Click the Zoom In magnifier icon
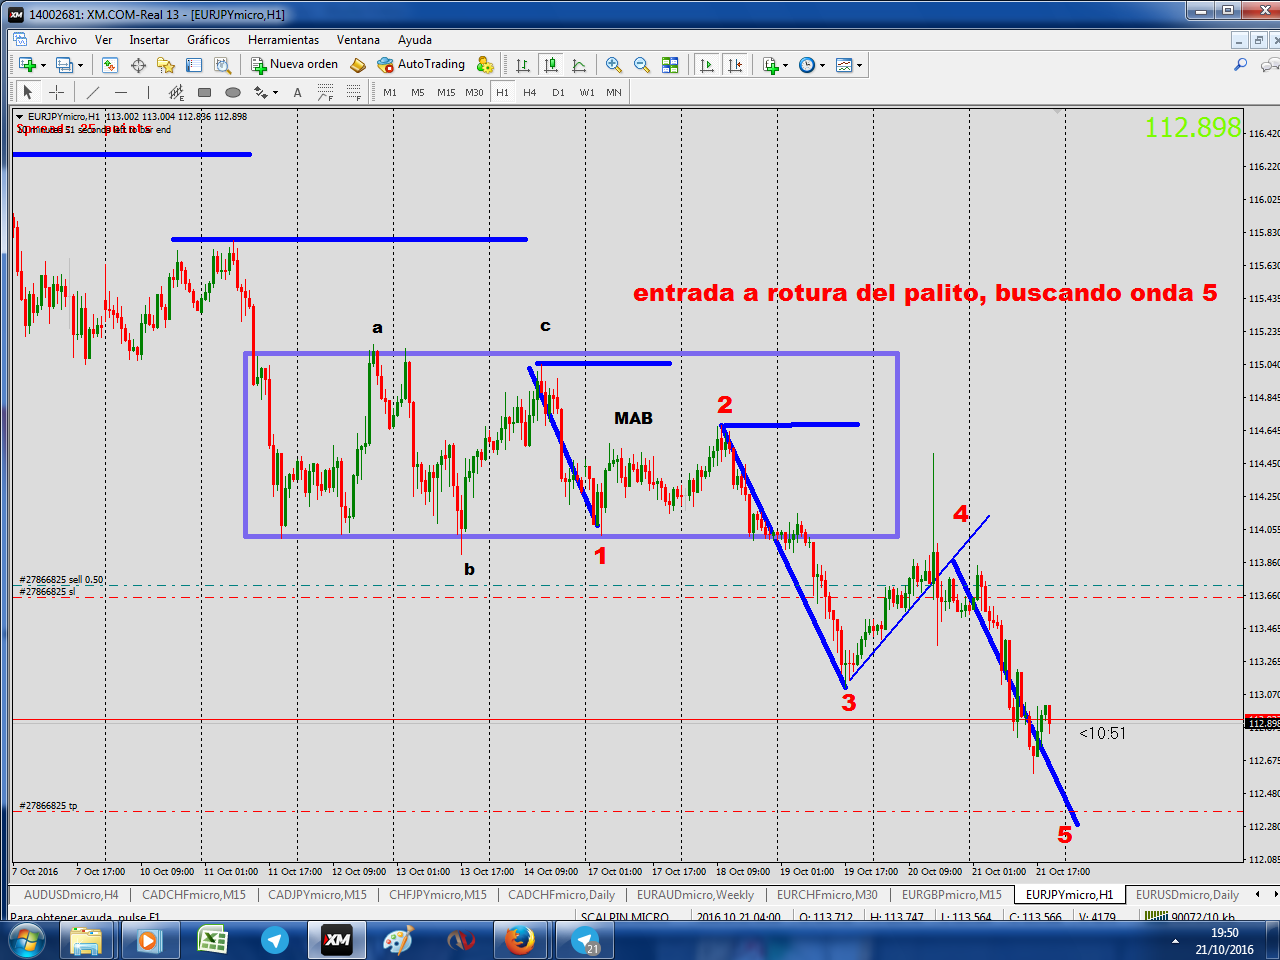Image resolution: width=1280 pixels, height=960 pixels. pyautogui.click(x=614, y=65)
